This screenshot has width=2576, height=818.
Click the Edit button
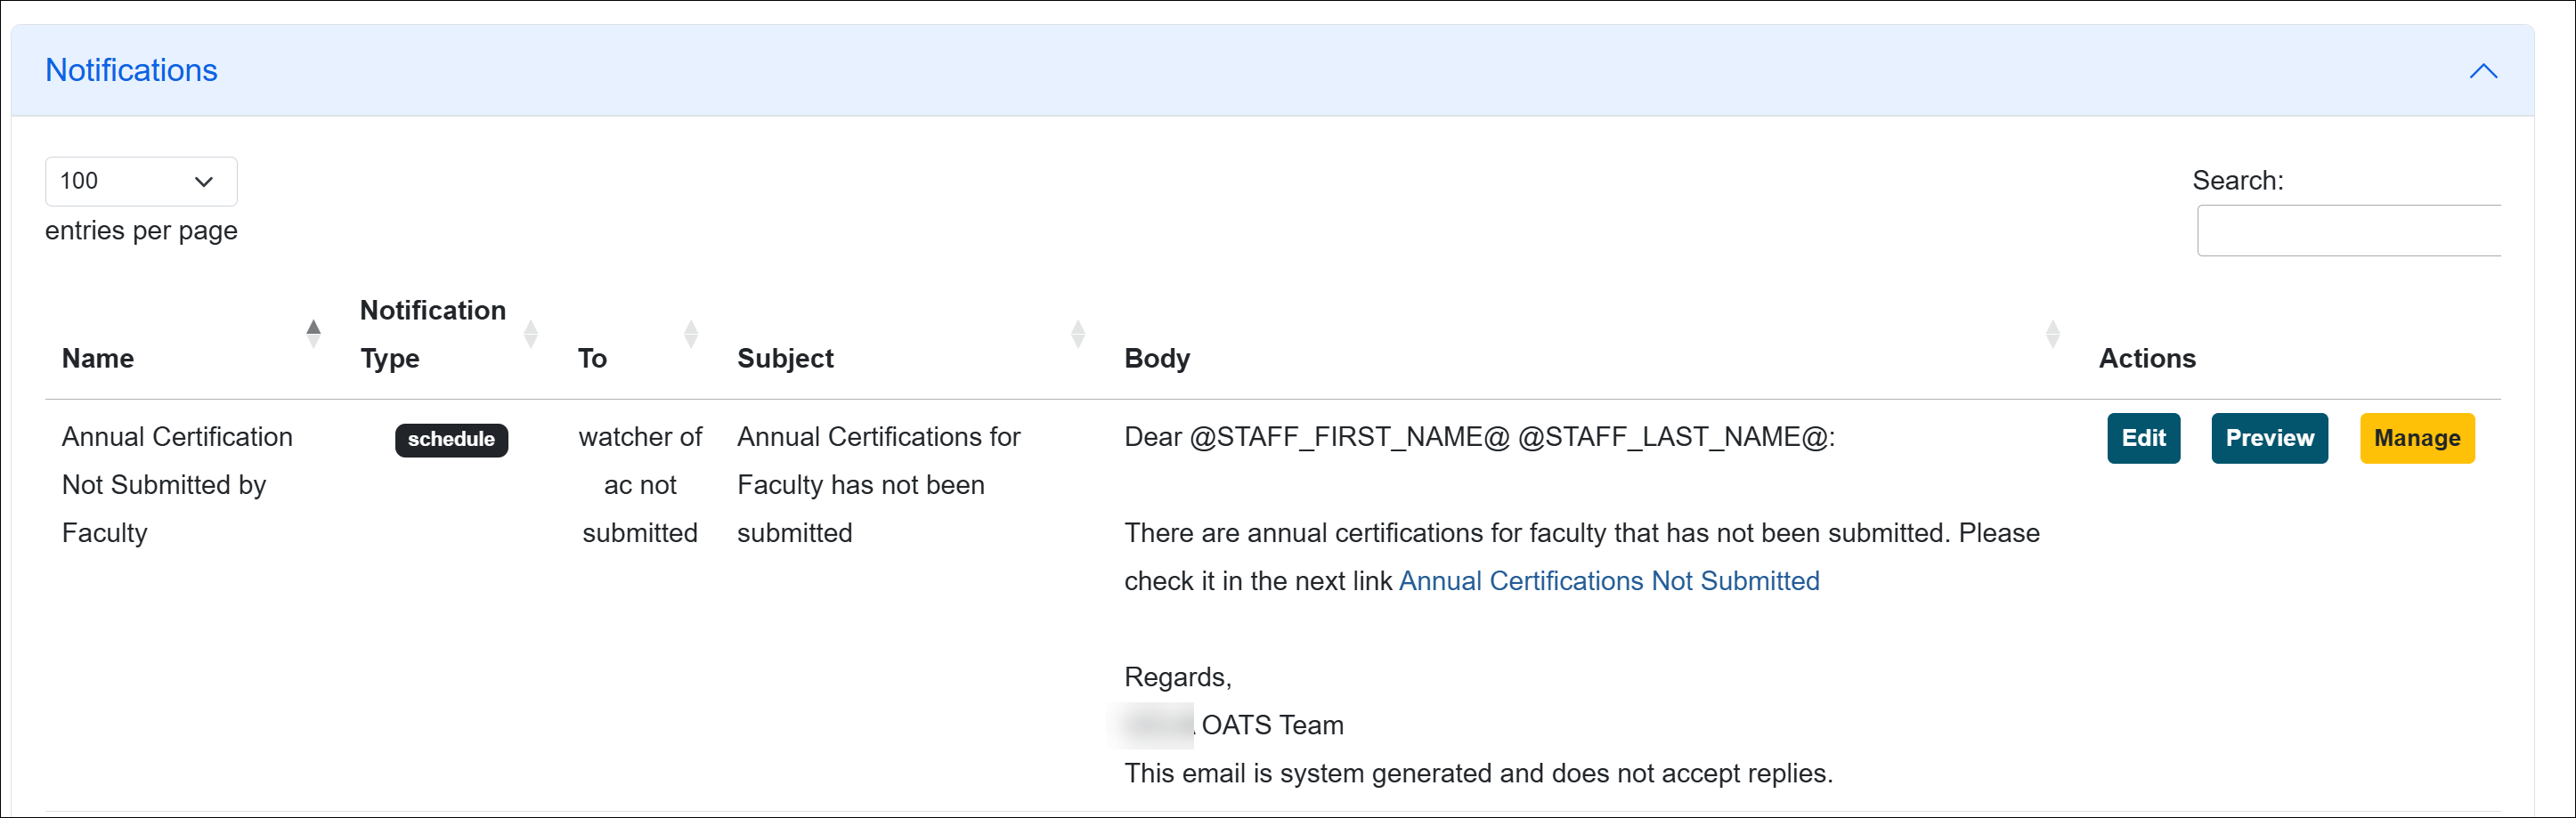click(x=2144, y=437)
